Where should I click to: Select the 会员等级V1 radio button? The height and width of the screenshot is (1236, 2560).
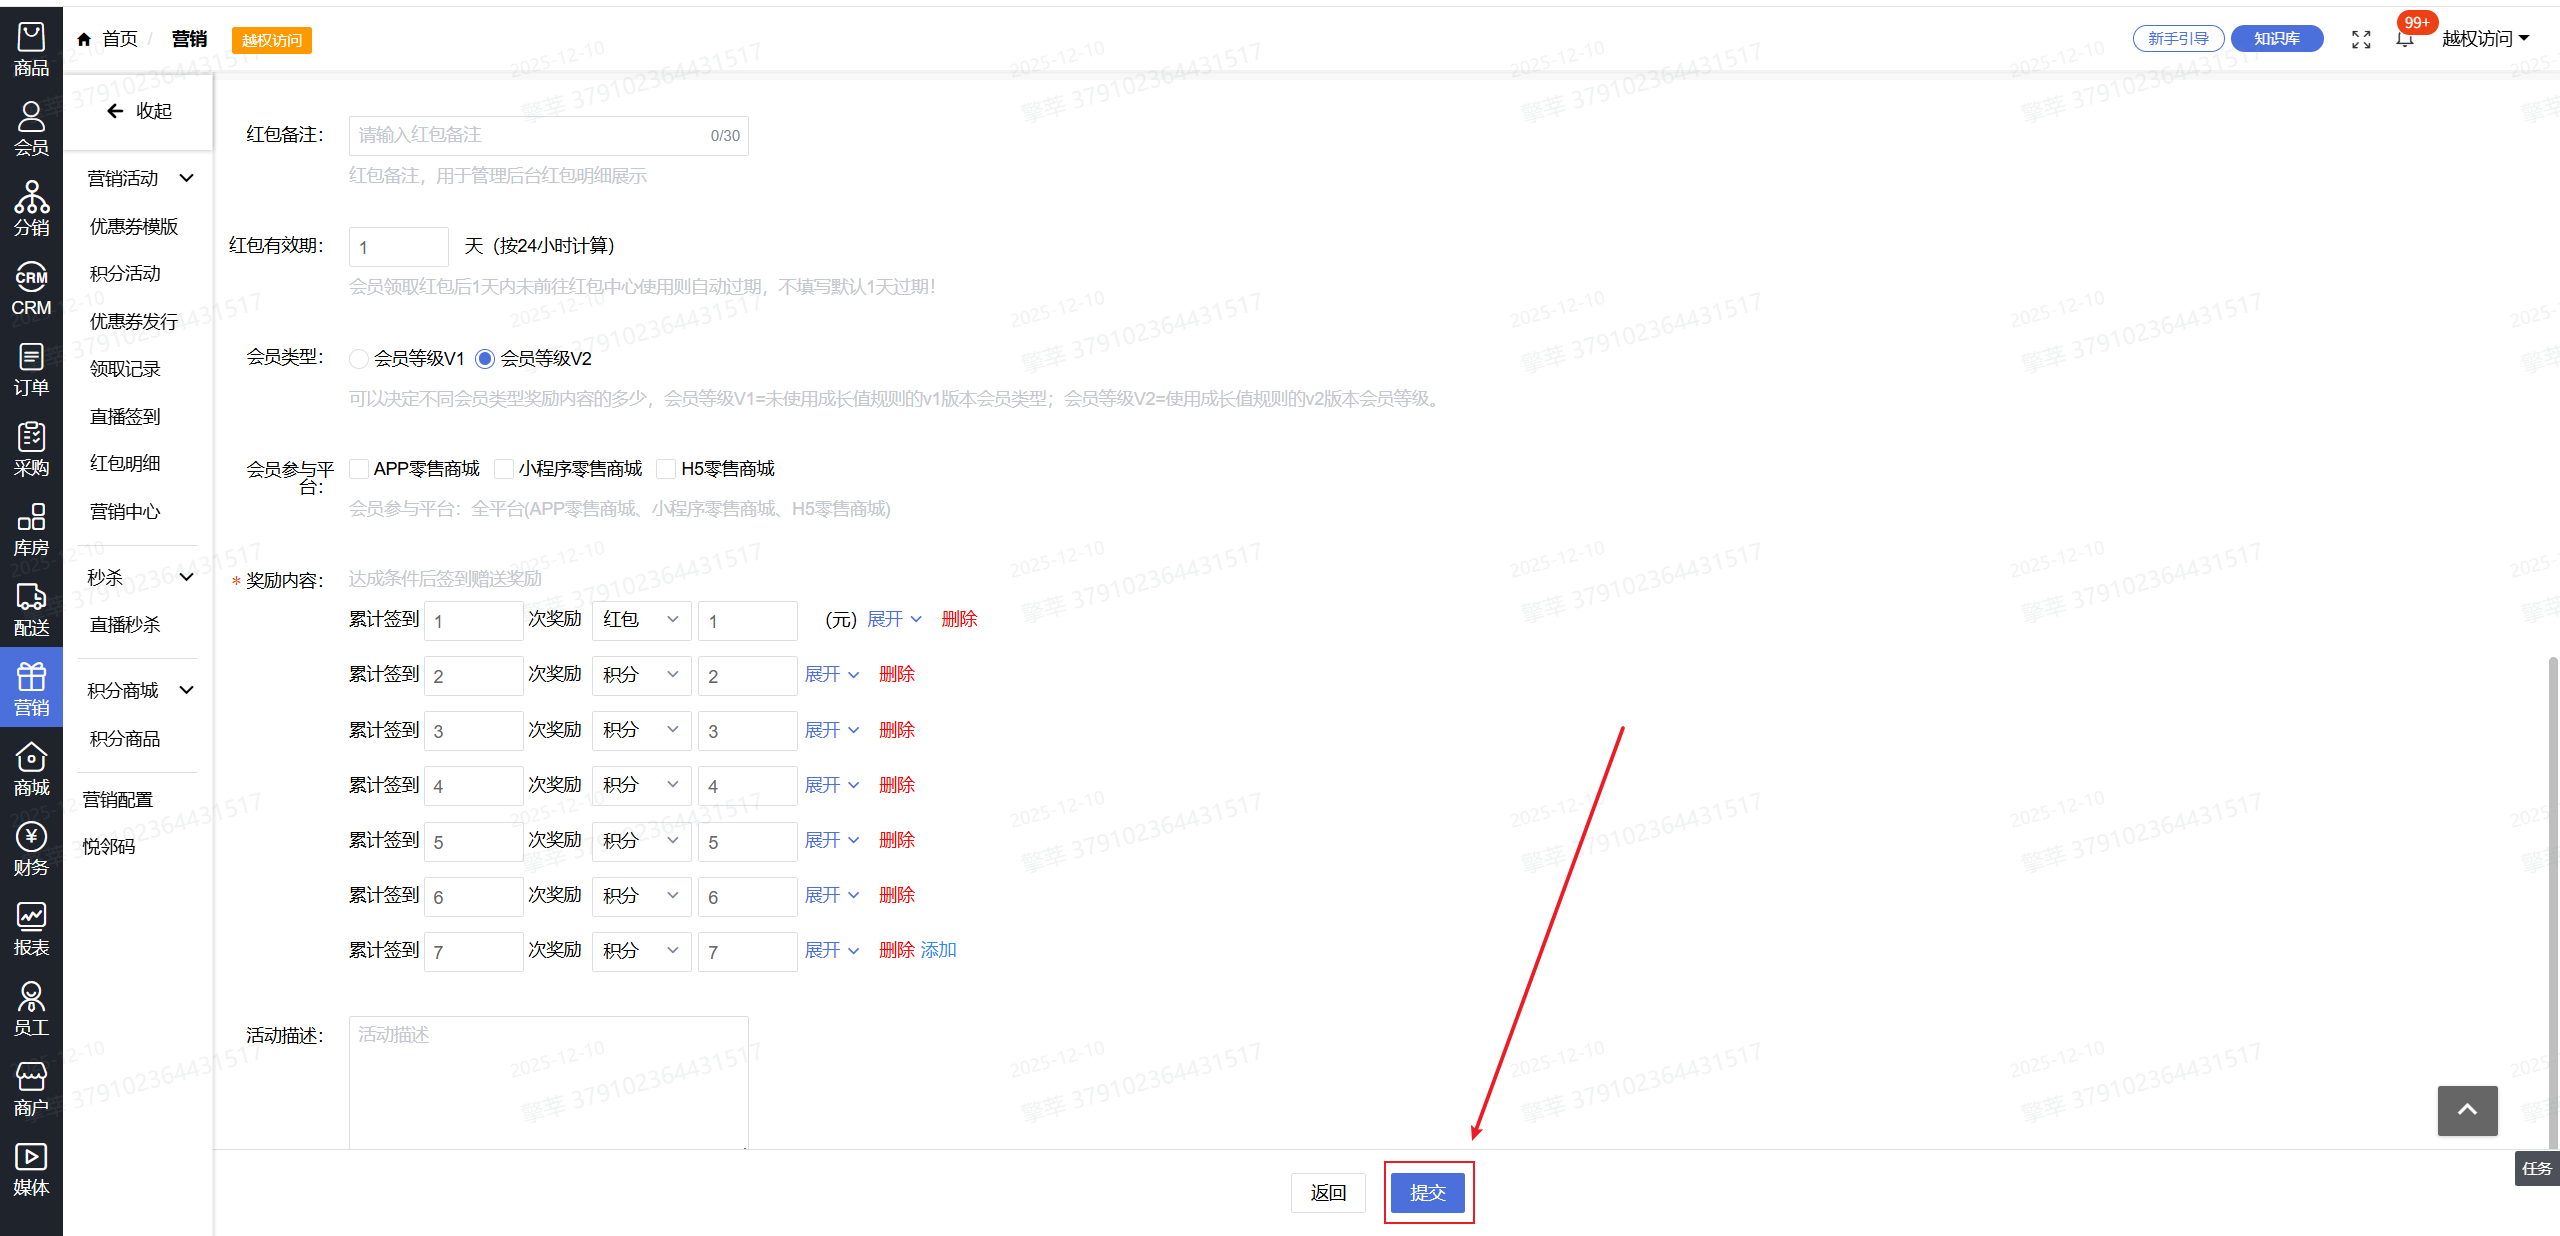click(x=359, y=359)
